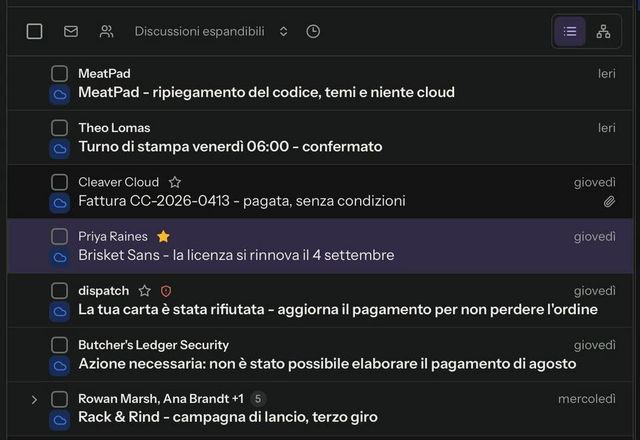The height and width of the screenshot is (440, 640).
Task: Click the cloud icon beside Brisket Sans
Action: click(60, 258)
